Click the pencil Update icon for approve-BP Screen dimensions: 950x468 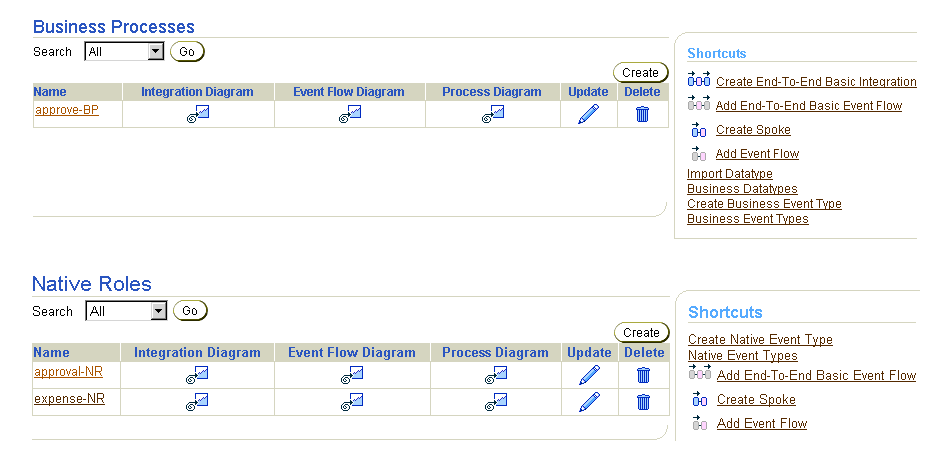(588, 114)
